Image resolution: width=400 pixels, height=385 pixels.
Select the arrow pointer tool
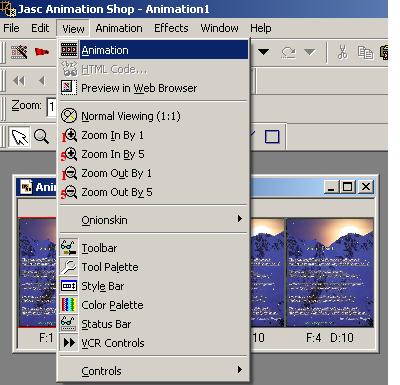click(19, 137)
